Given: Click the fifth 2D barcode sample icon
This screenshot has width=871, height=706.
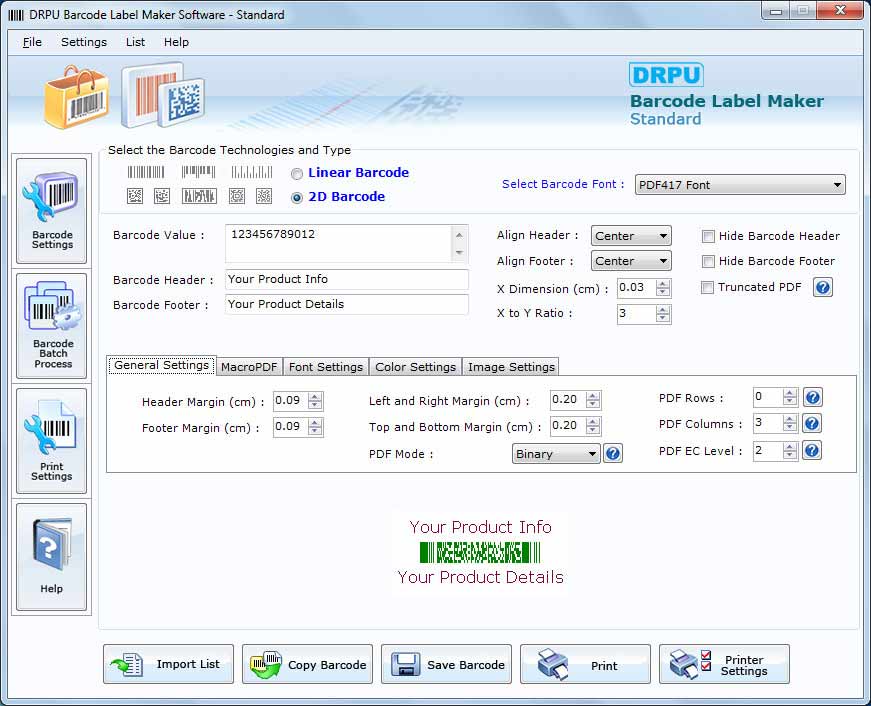Looking at the screenshot, I should [264, 196].
